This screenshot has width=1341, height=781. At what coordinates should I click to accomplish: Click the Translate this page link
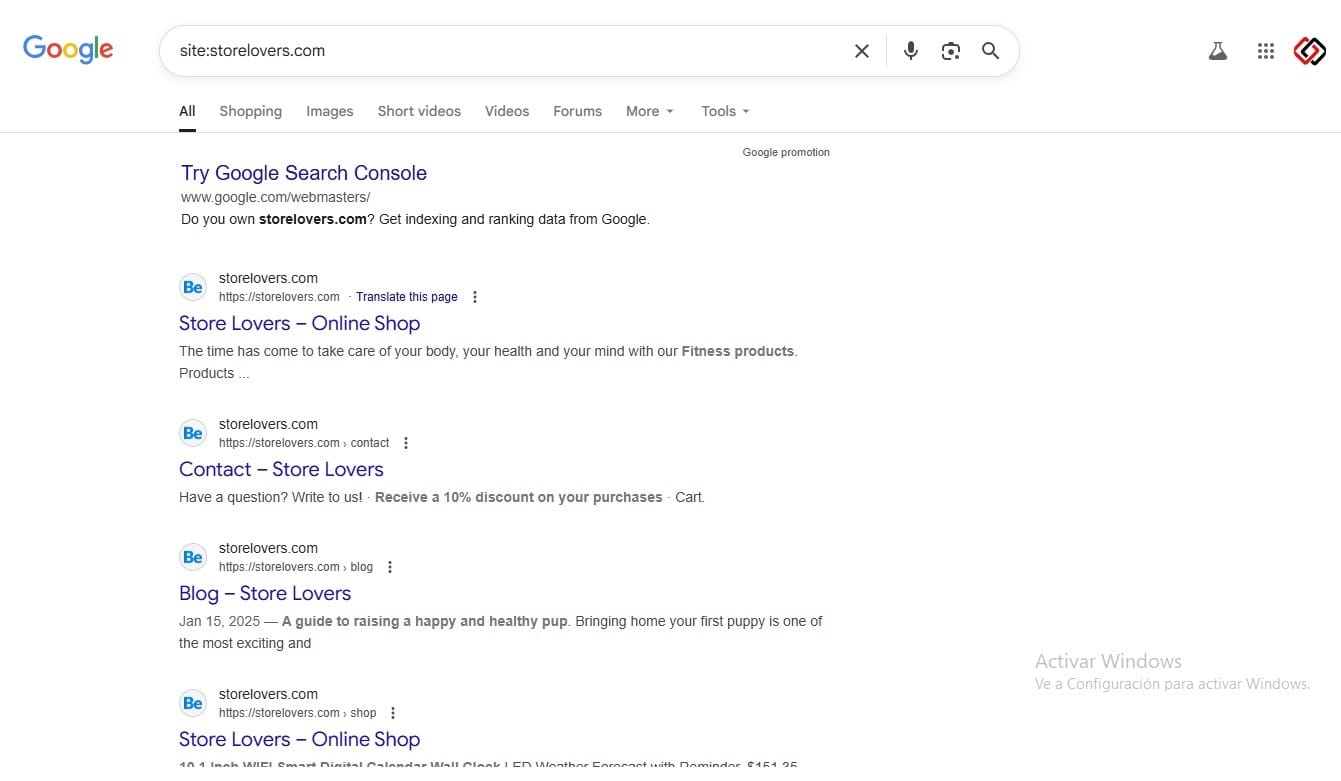pyautogui.click(x=406, y=297)
